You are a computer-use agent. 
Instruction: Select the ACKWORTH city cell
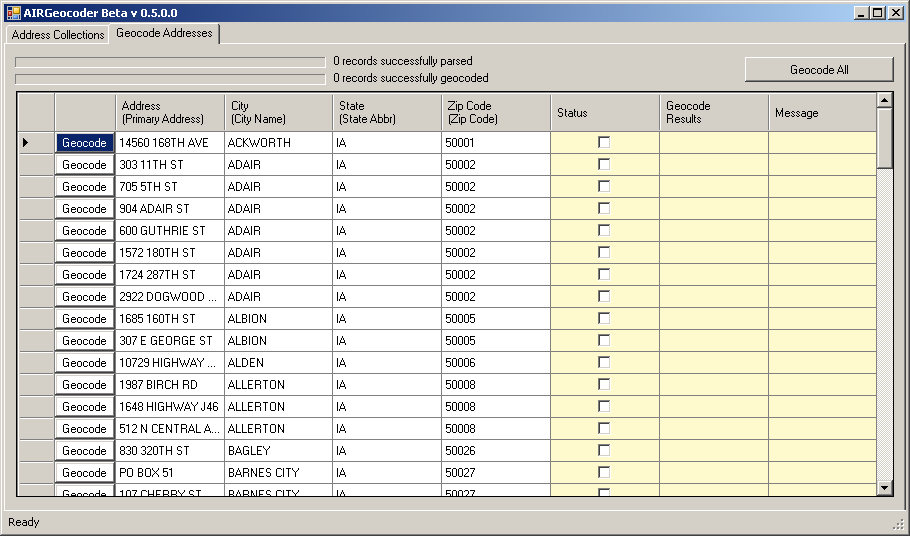(x=278, y=143)
